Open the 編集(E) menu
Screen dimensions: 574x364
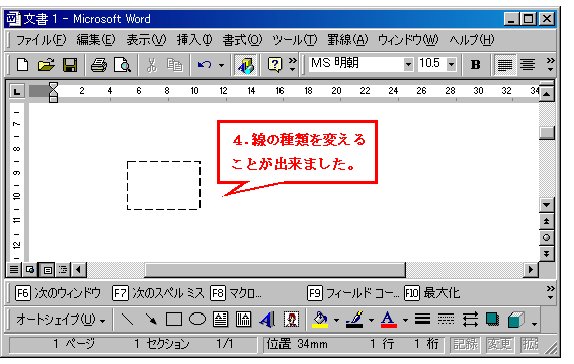pos(96,40)
